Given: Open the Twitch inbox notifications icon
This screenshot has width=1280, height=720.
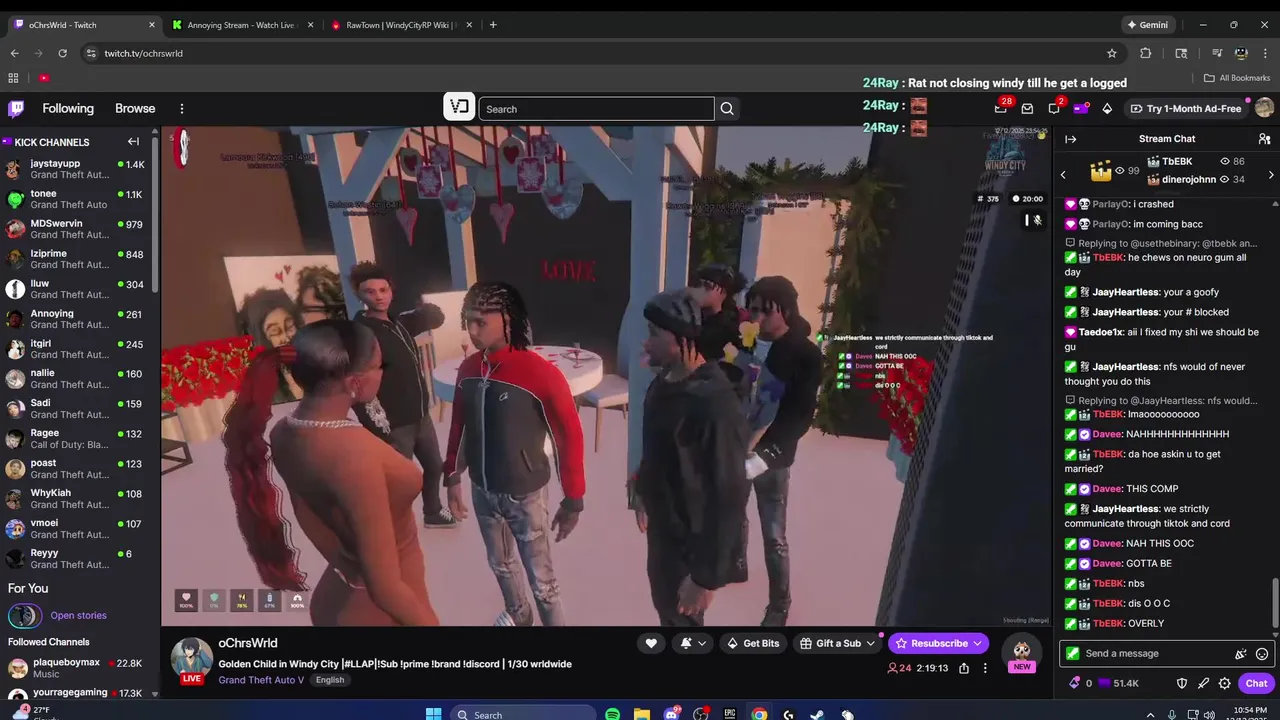Looking at the screenshot, I should 1027,108.
